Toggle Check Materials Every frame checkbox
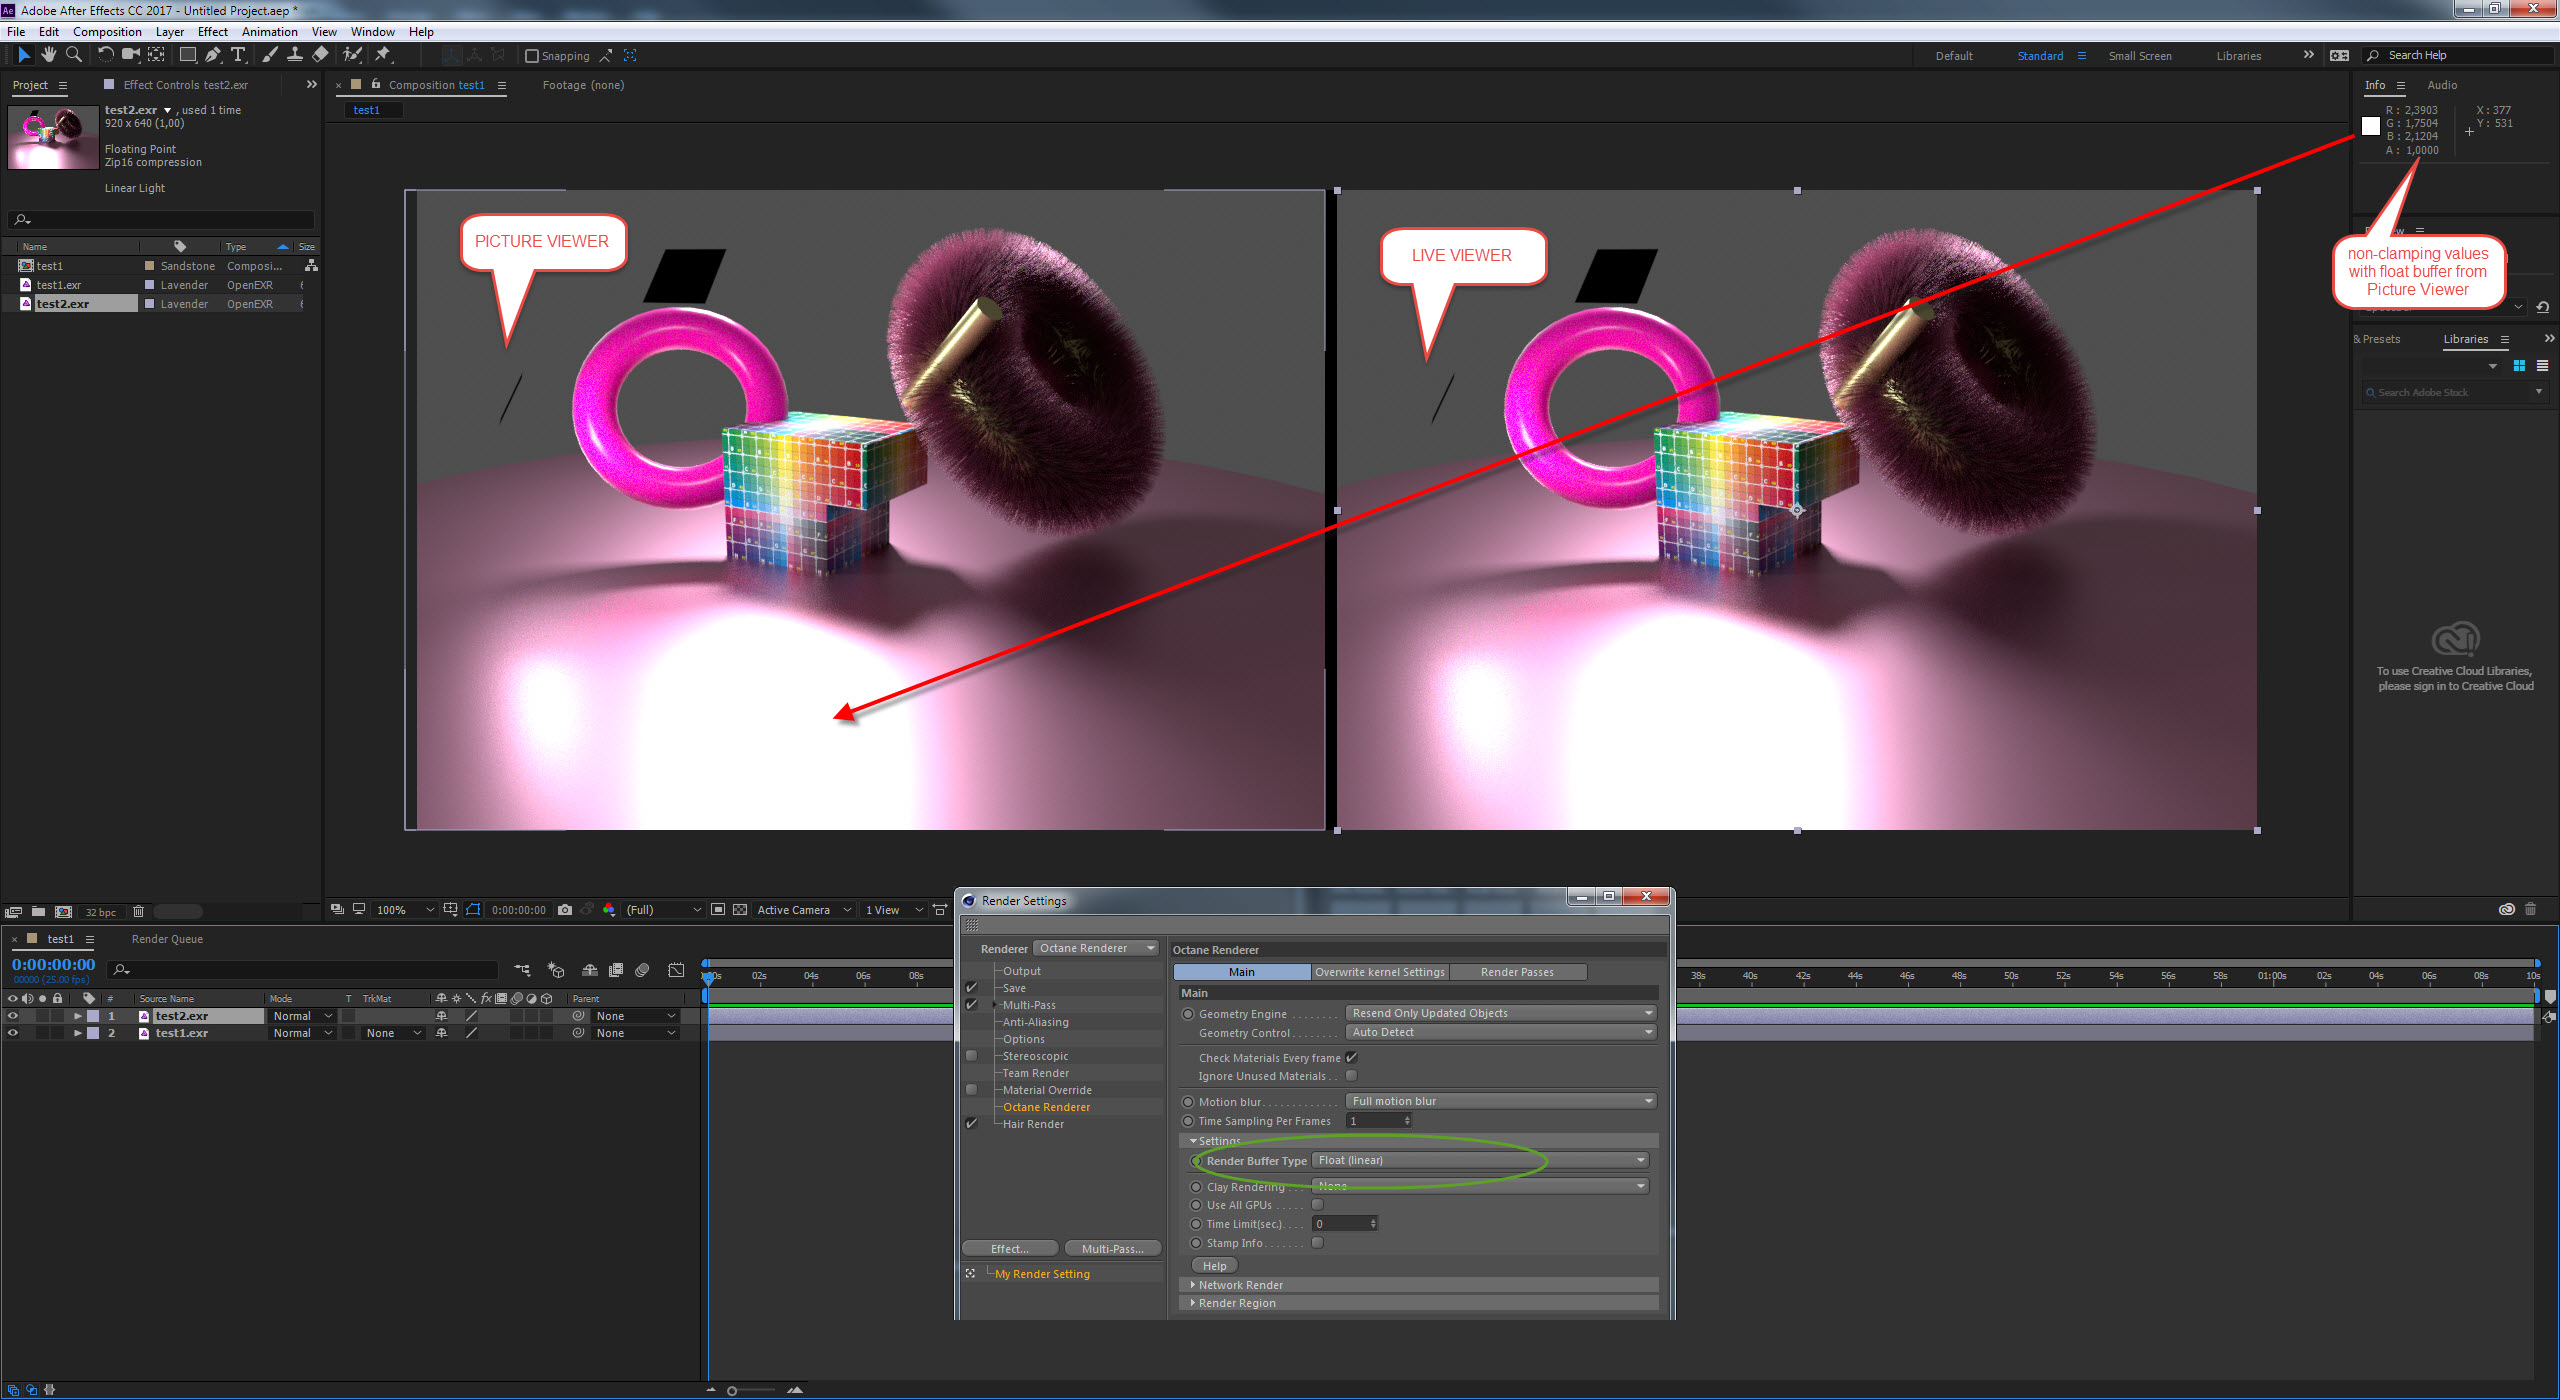This screenshot has height=1400, width=2560. [x=1351, y=1058]
